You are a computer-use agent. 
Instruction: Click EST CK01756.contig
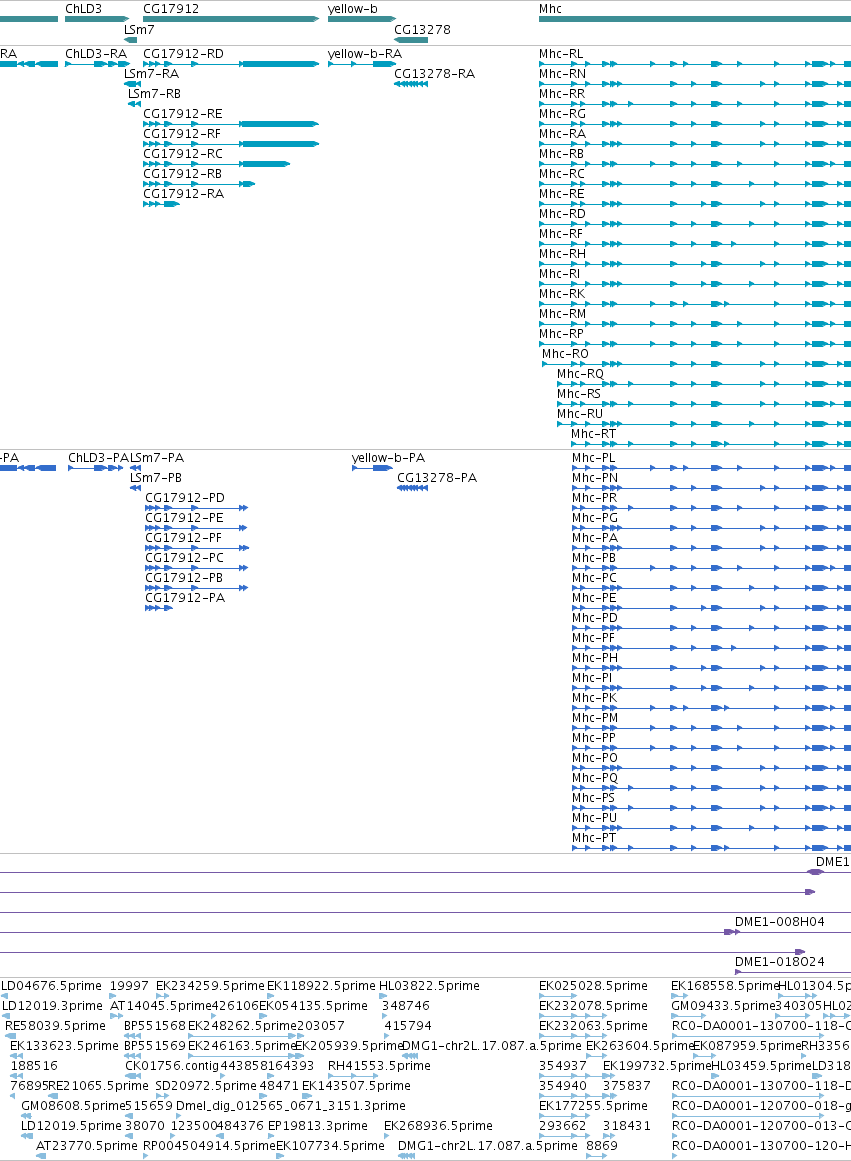click(x=172, y=1066)
